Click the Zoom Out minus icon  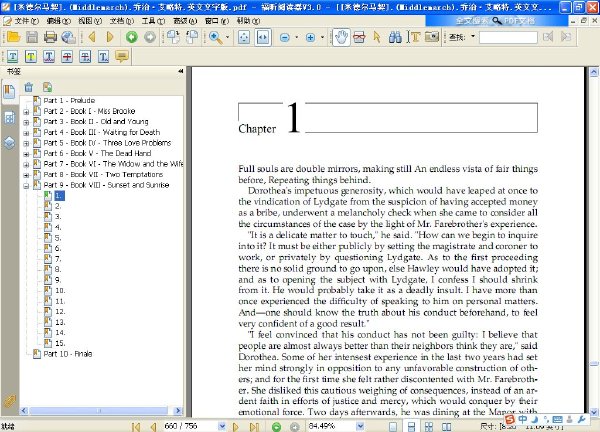285,37
